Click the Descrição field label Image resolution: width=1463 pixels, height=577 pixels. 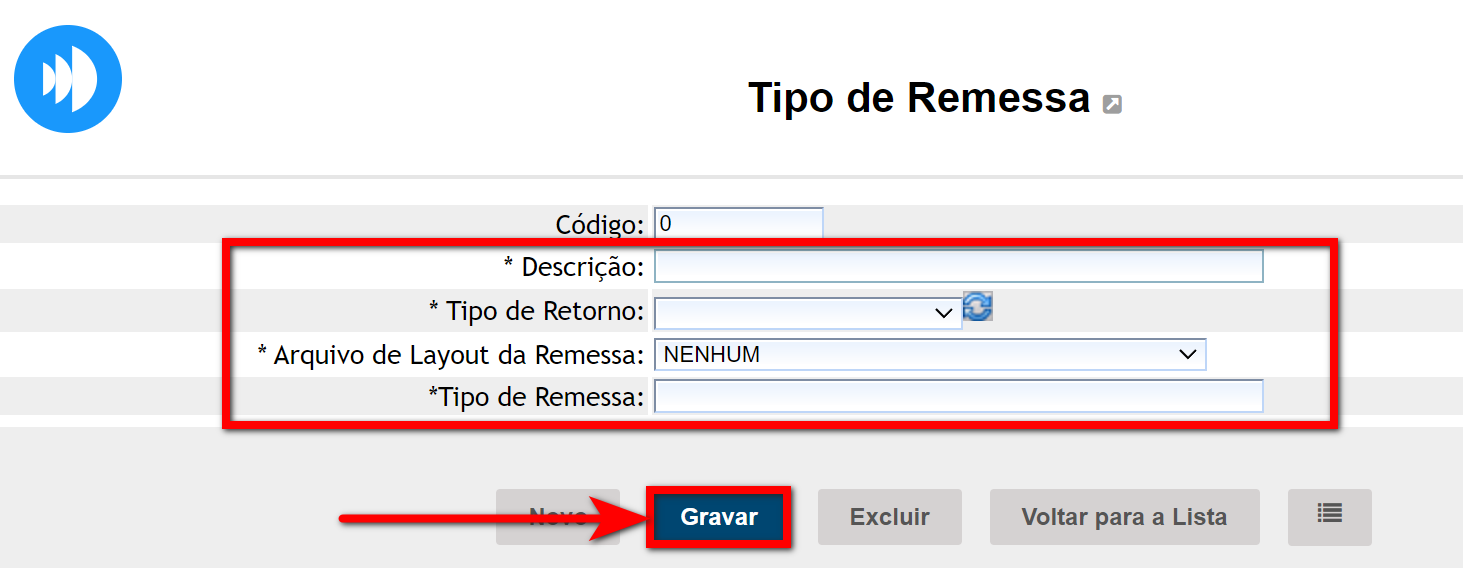coord(574,267)
